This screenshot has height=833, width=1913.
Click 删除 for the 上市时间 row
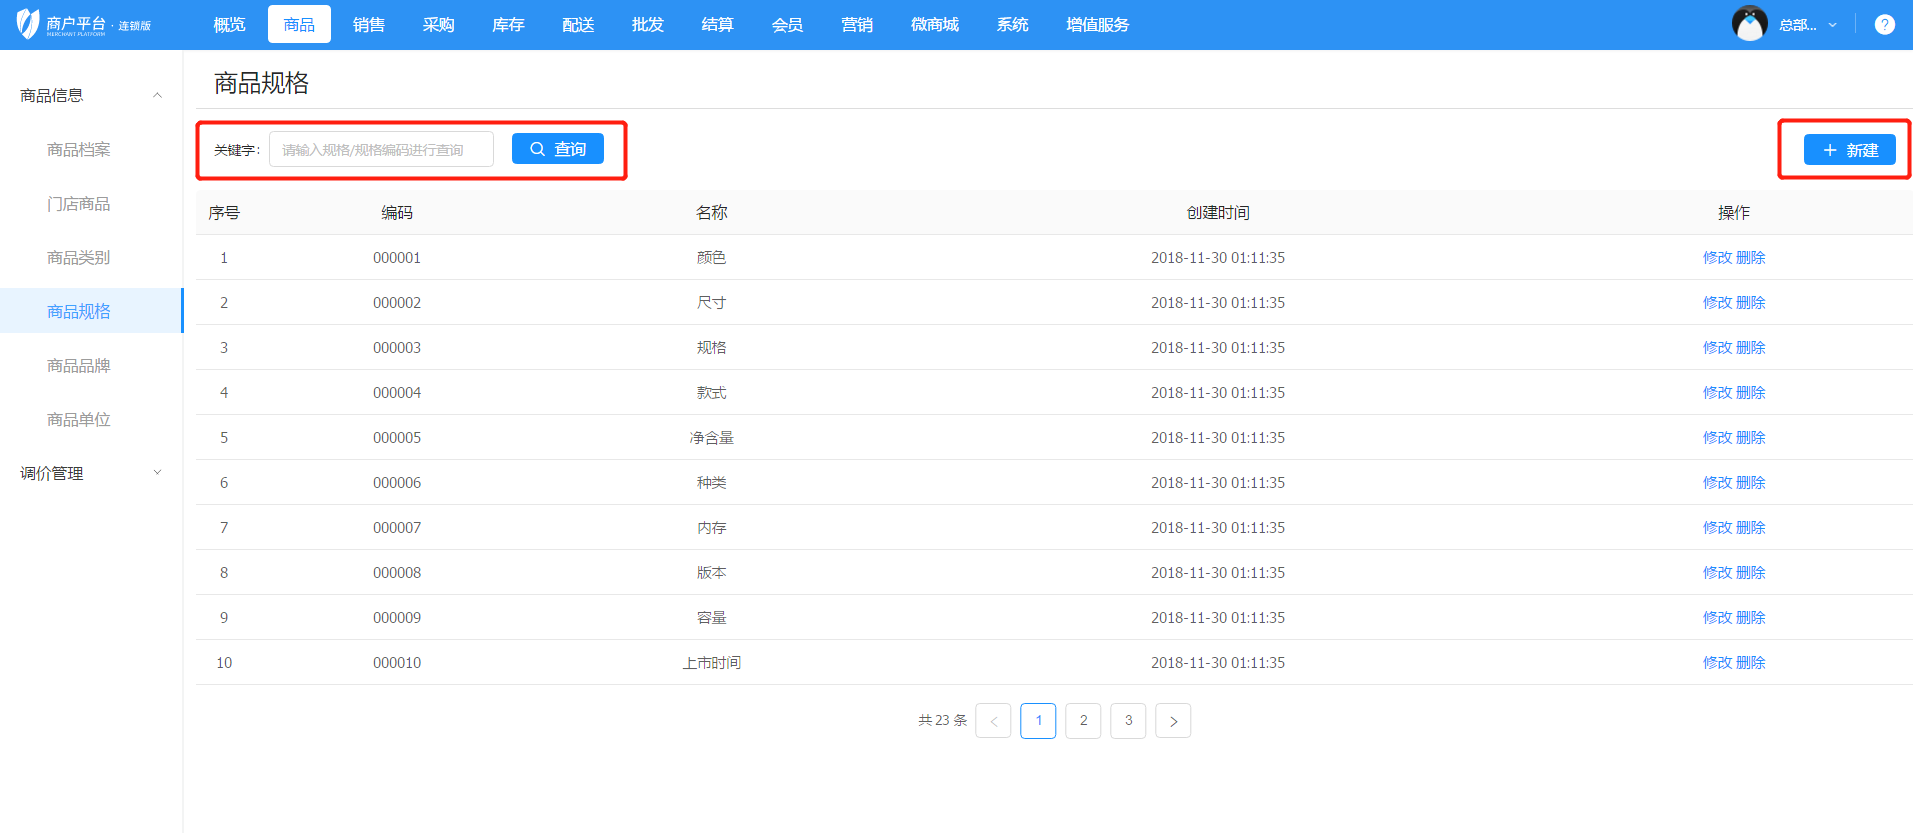[x=1751, y=663]
